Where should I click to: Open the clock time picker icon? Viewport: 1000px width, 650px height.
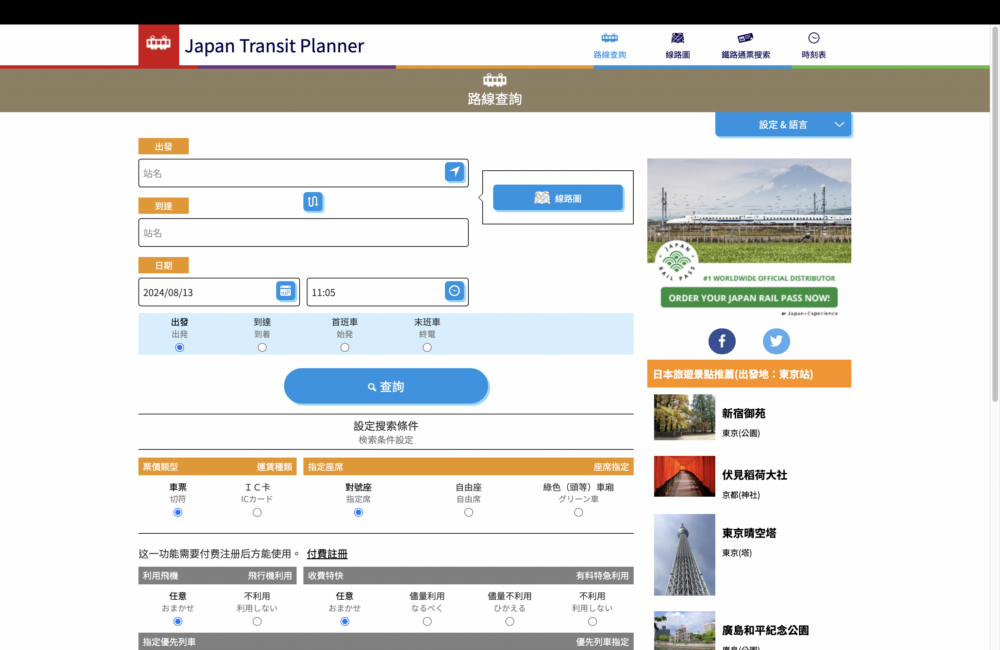click(455, 291)
